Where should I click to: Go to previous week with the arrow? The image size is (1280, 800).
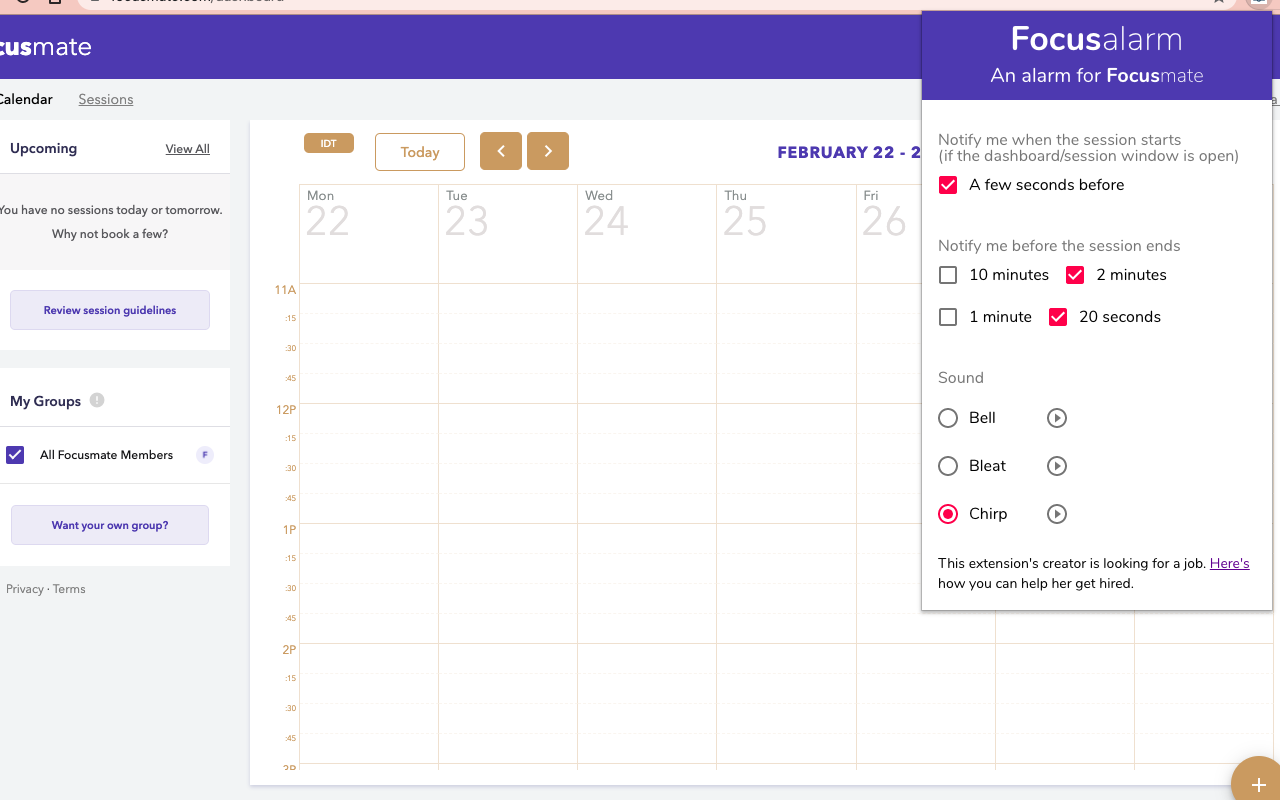pos(500,151)
